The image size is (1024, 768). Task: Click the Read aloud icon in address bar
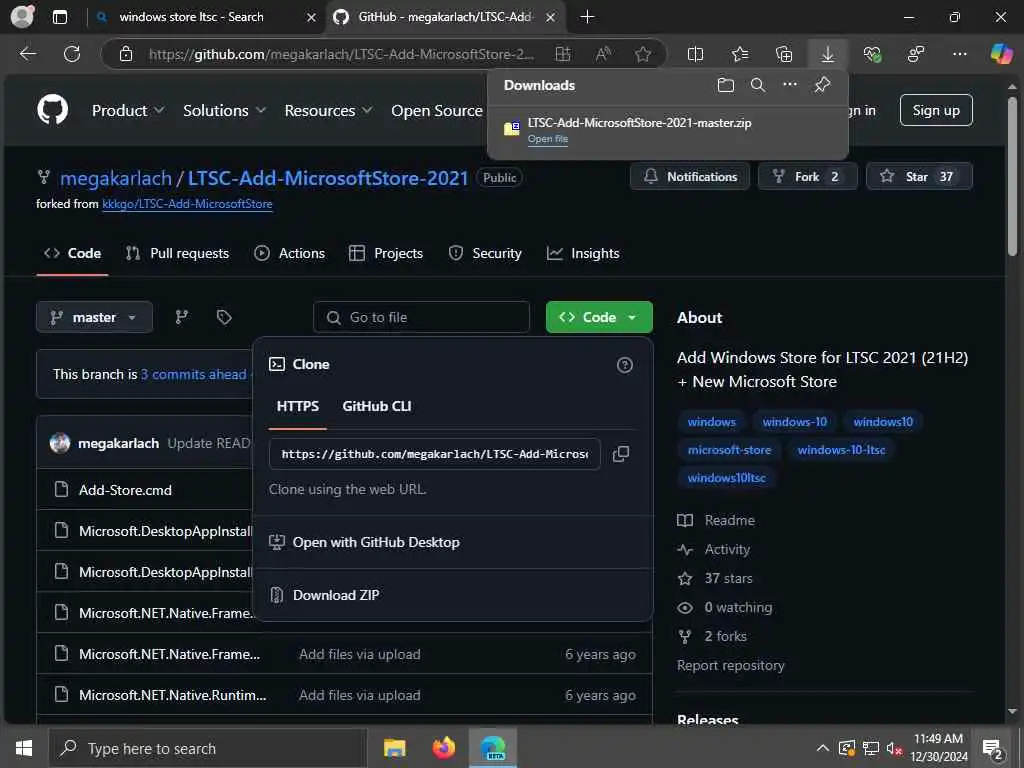tap(603, 54)
